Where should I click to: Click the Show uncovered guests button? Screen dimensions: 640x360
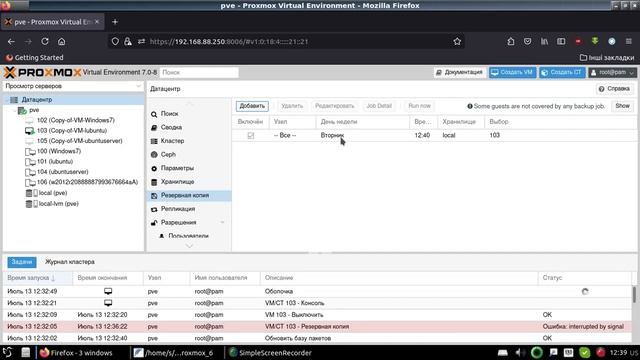coord(622,106)
